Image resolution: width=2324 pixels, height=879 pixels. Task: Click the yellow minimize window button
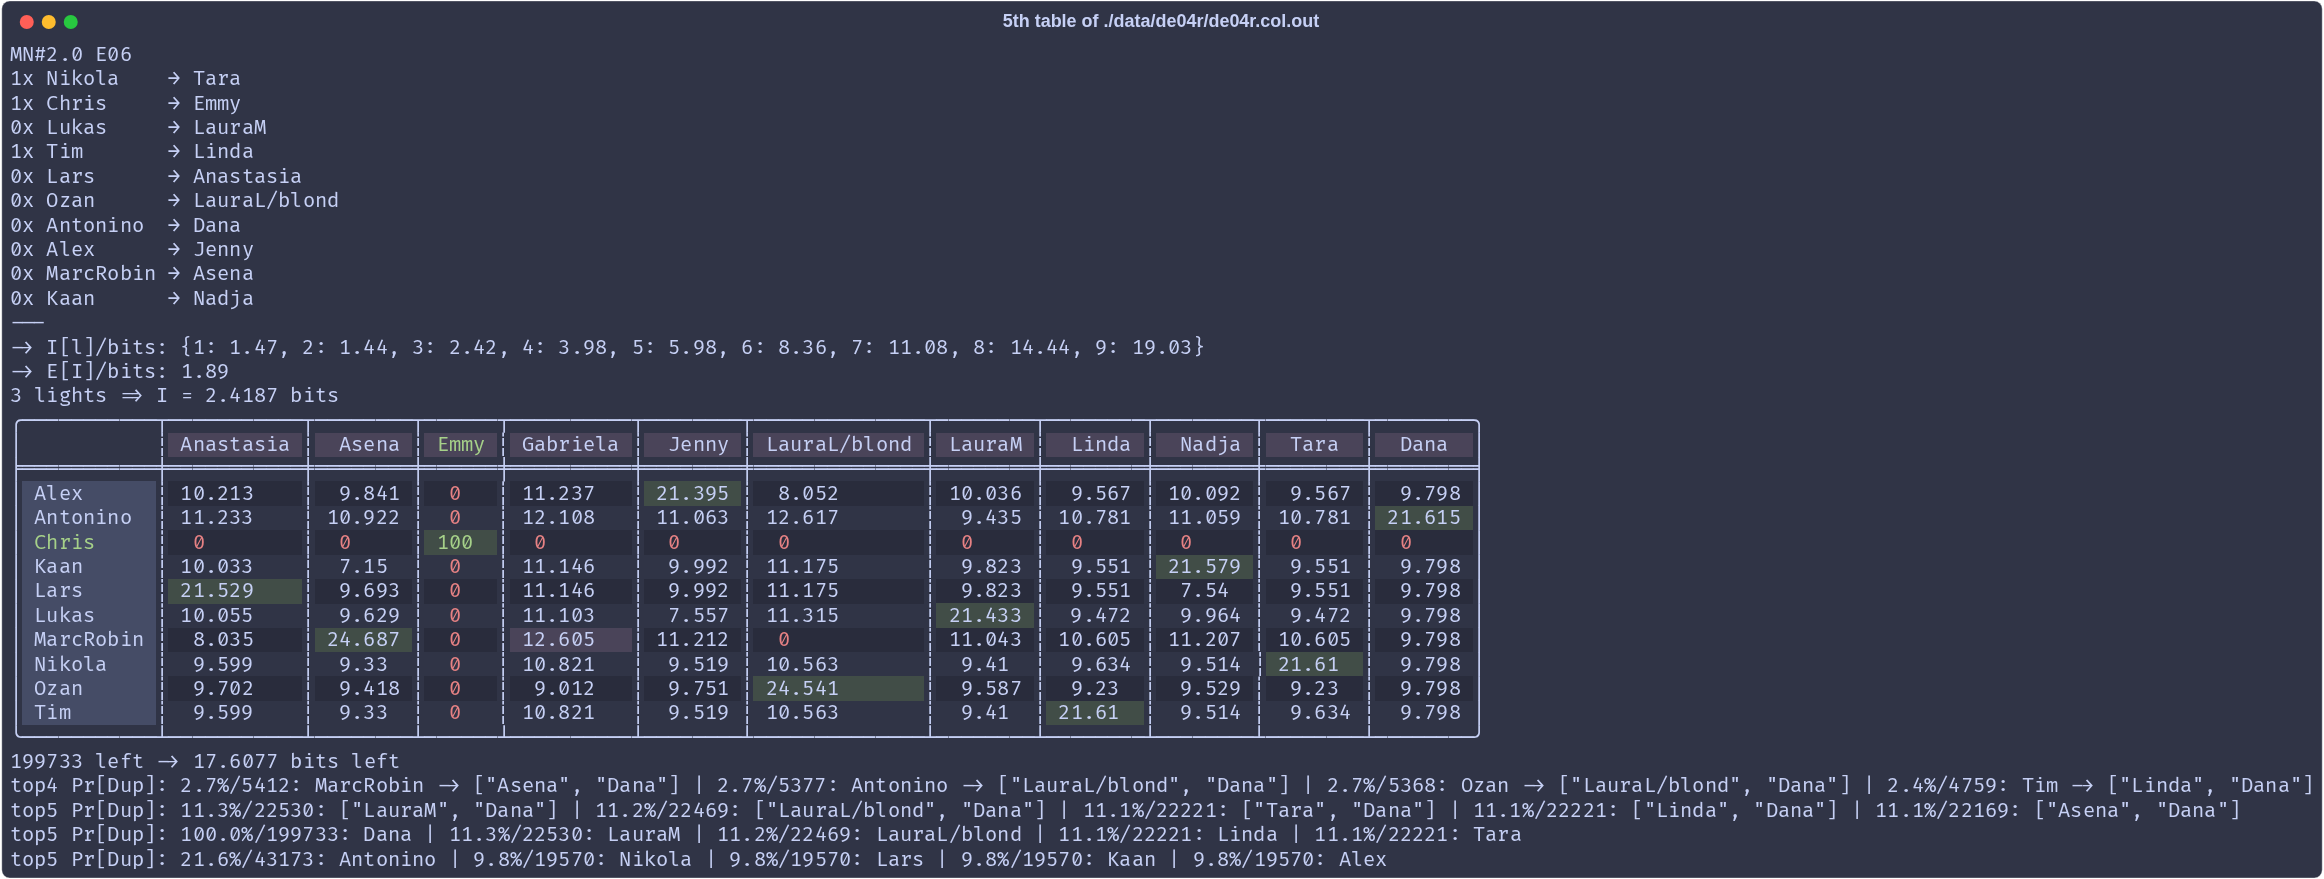49,22
